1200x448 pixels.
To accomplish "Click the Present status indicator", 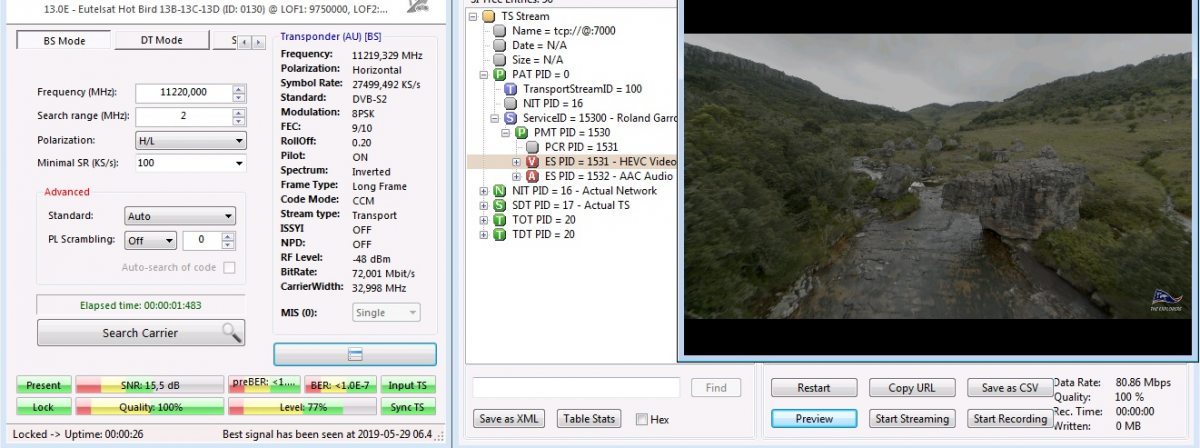I will tap(44, 385).
